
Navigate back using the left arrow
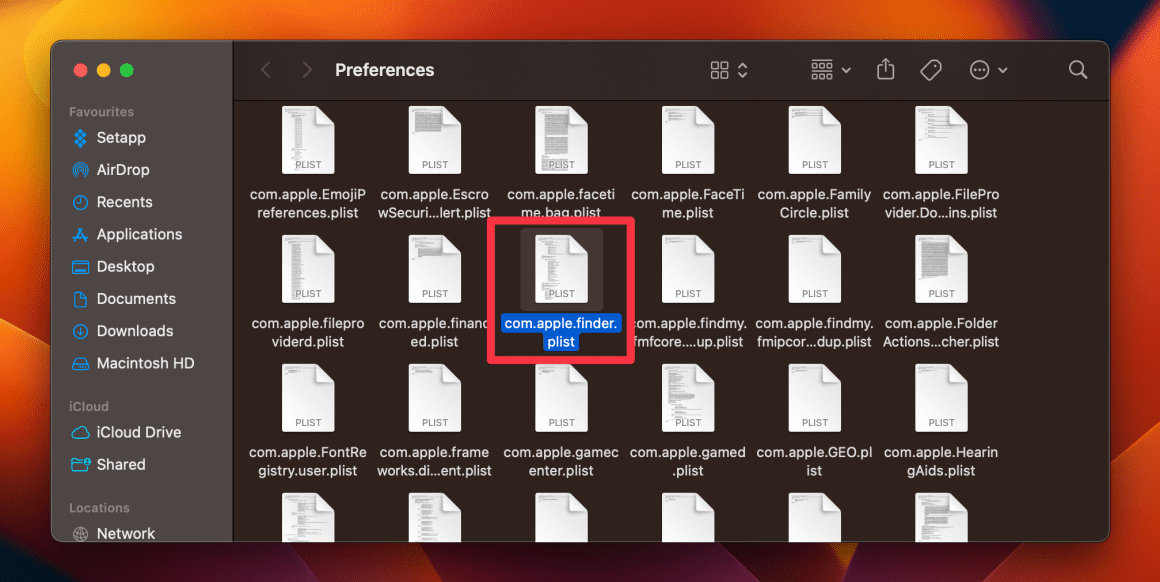click(x=265, y=70)
